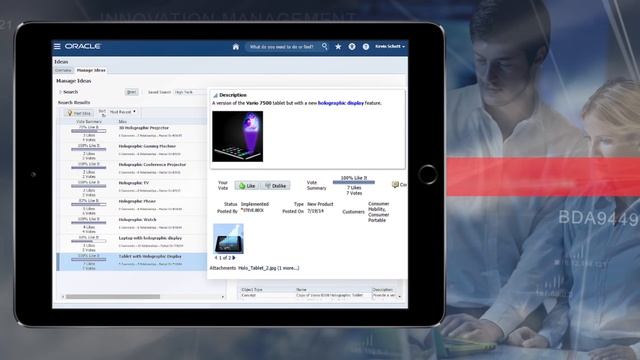This screenshot has height=360, width=640.
Task: Open the Most Recent sort dropdown
Action: point(122,112)
